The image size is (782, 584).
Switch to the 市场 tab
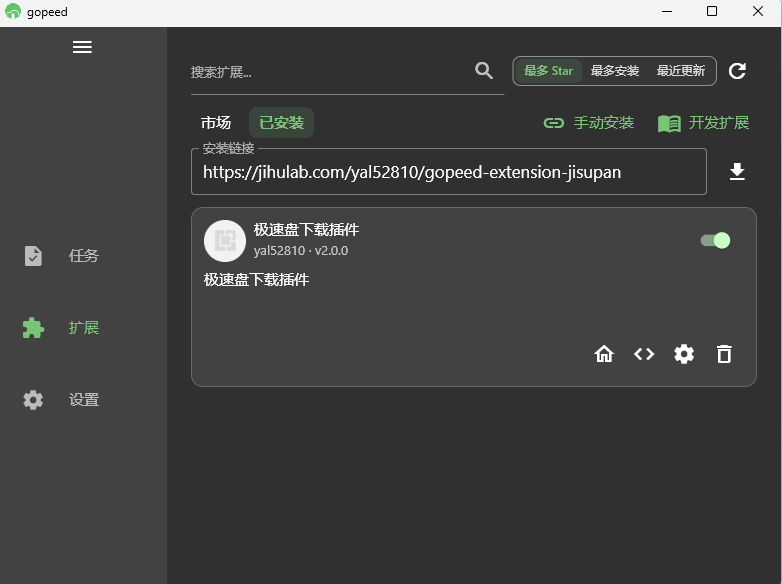[216, 123]
